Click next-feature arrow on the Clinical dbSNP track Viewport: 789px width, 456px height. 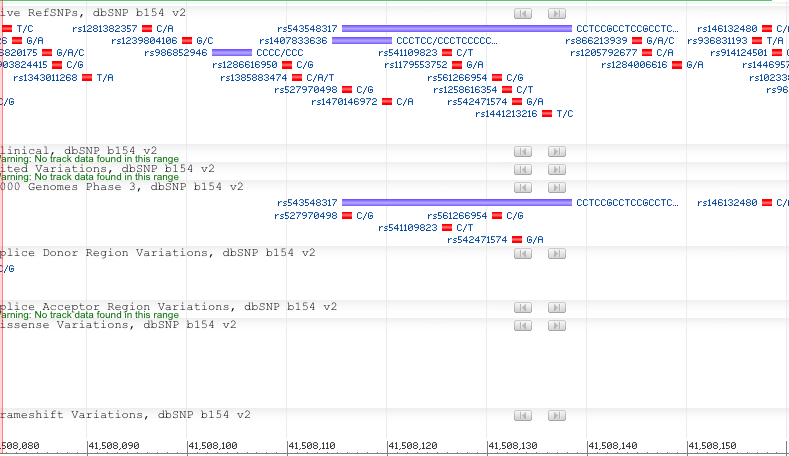tap(557, 151)
